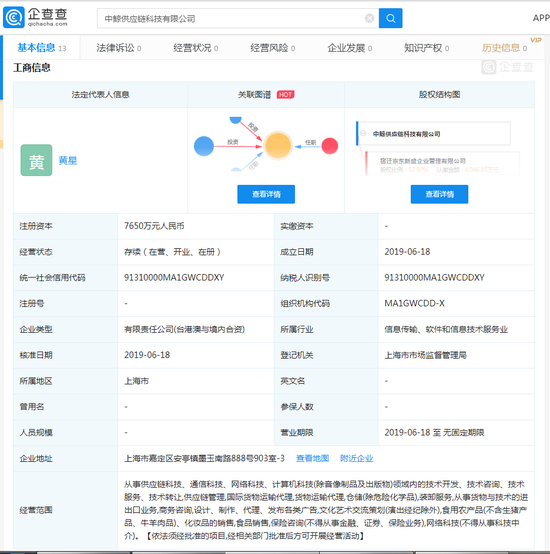Open legal representative 黄星 link
The height and width of the screenshot is (554, 550).
(x=67, y=160)
